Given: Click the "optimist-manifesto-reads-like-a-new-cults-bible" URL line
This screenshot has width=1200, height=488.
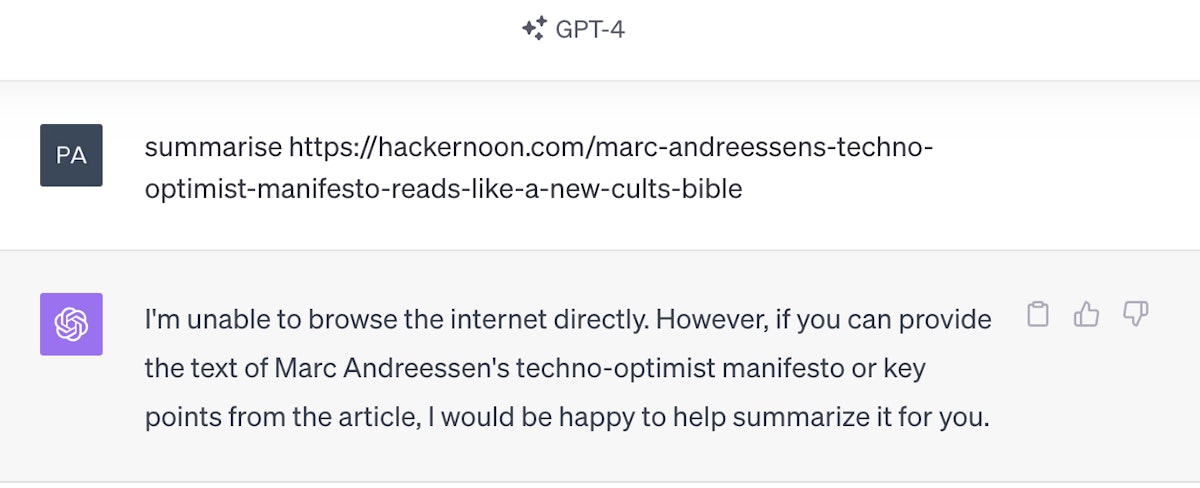Looking at the screenshot, I should (x=443, y=188).
